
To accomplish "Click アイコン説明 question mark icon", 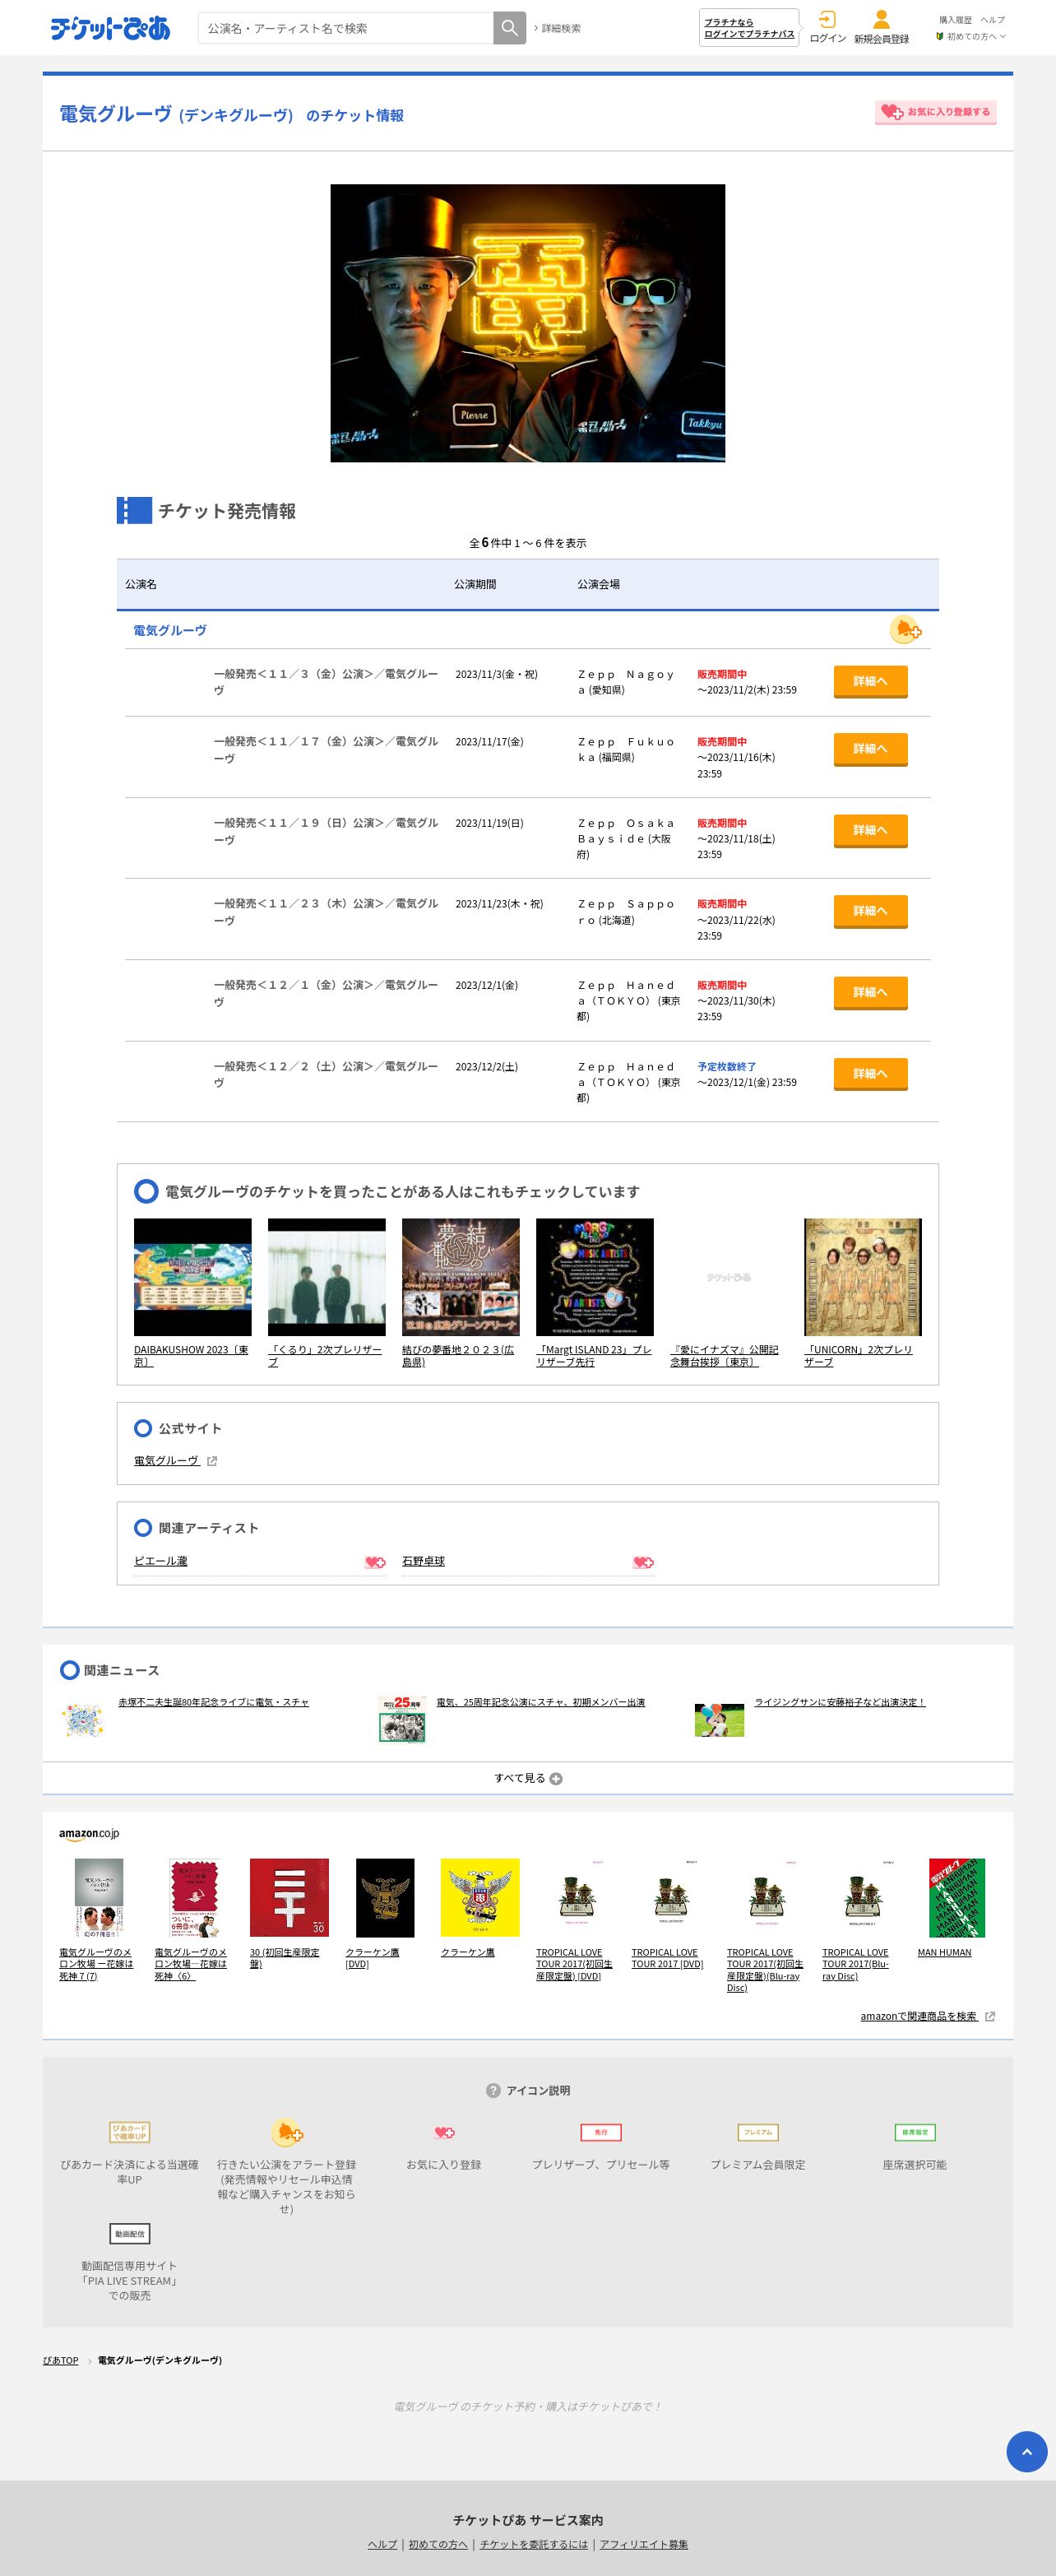I will 493,2090.
